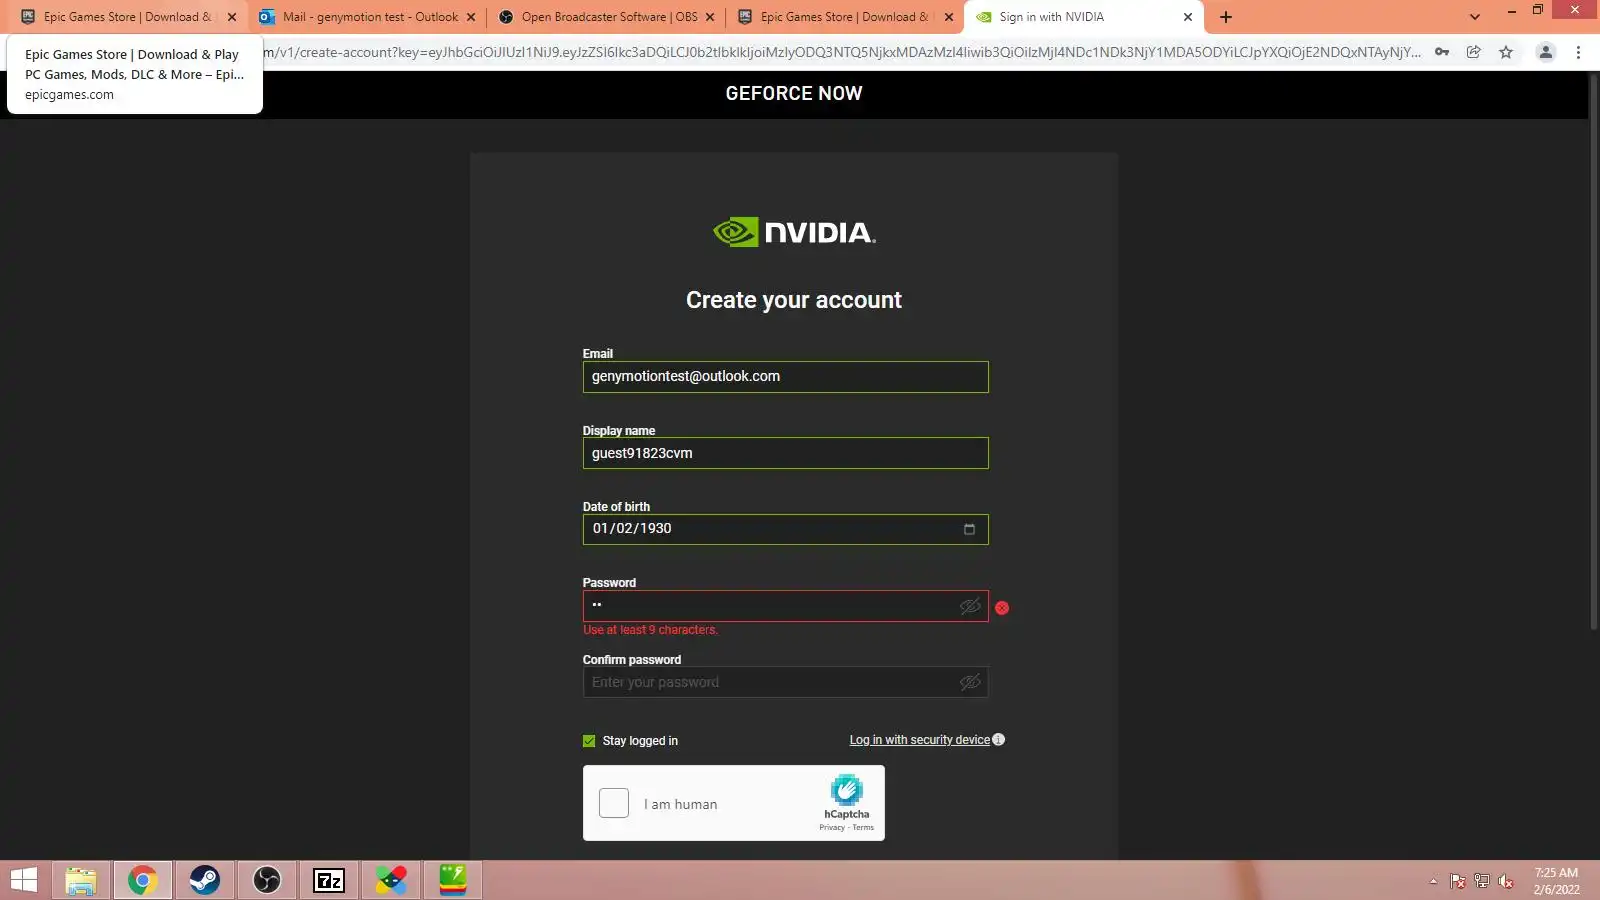Viewport: 1600px width, 900px height.
Task: Click the address bar URL
Action: 841,52
